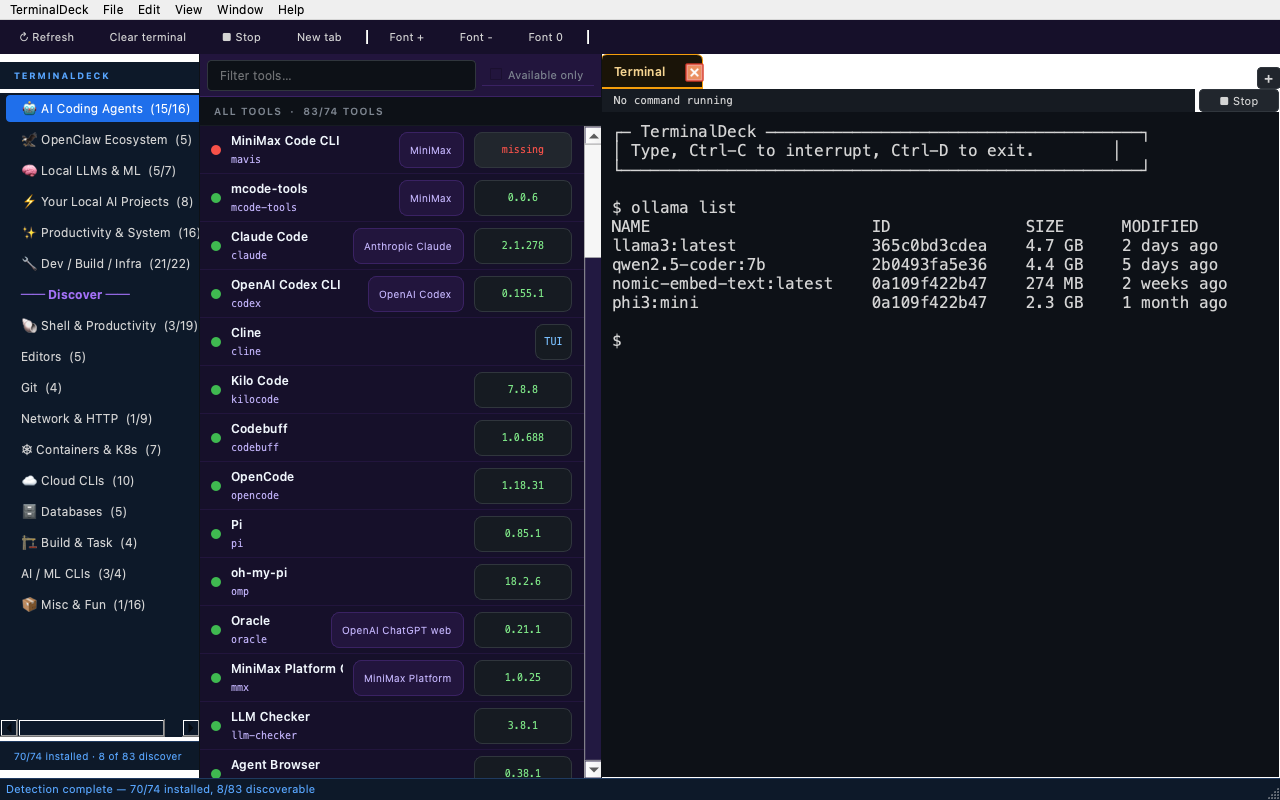Click the Local LLMs & ML brain icon
Screen dimensions: 1280x800
point(29,170)
